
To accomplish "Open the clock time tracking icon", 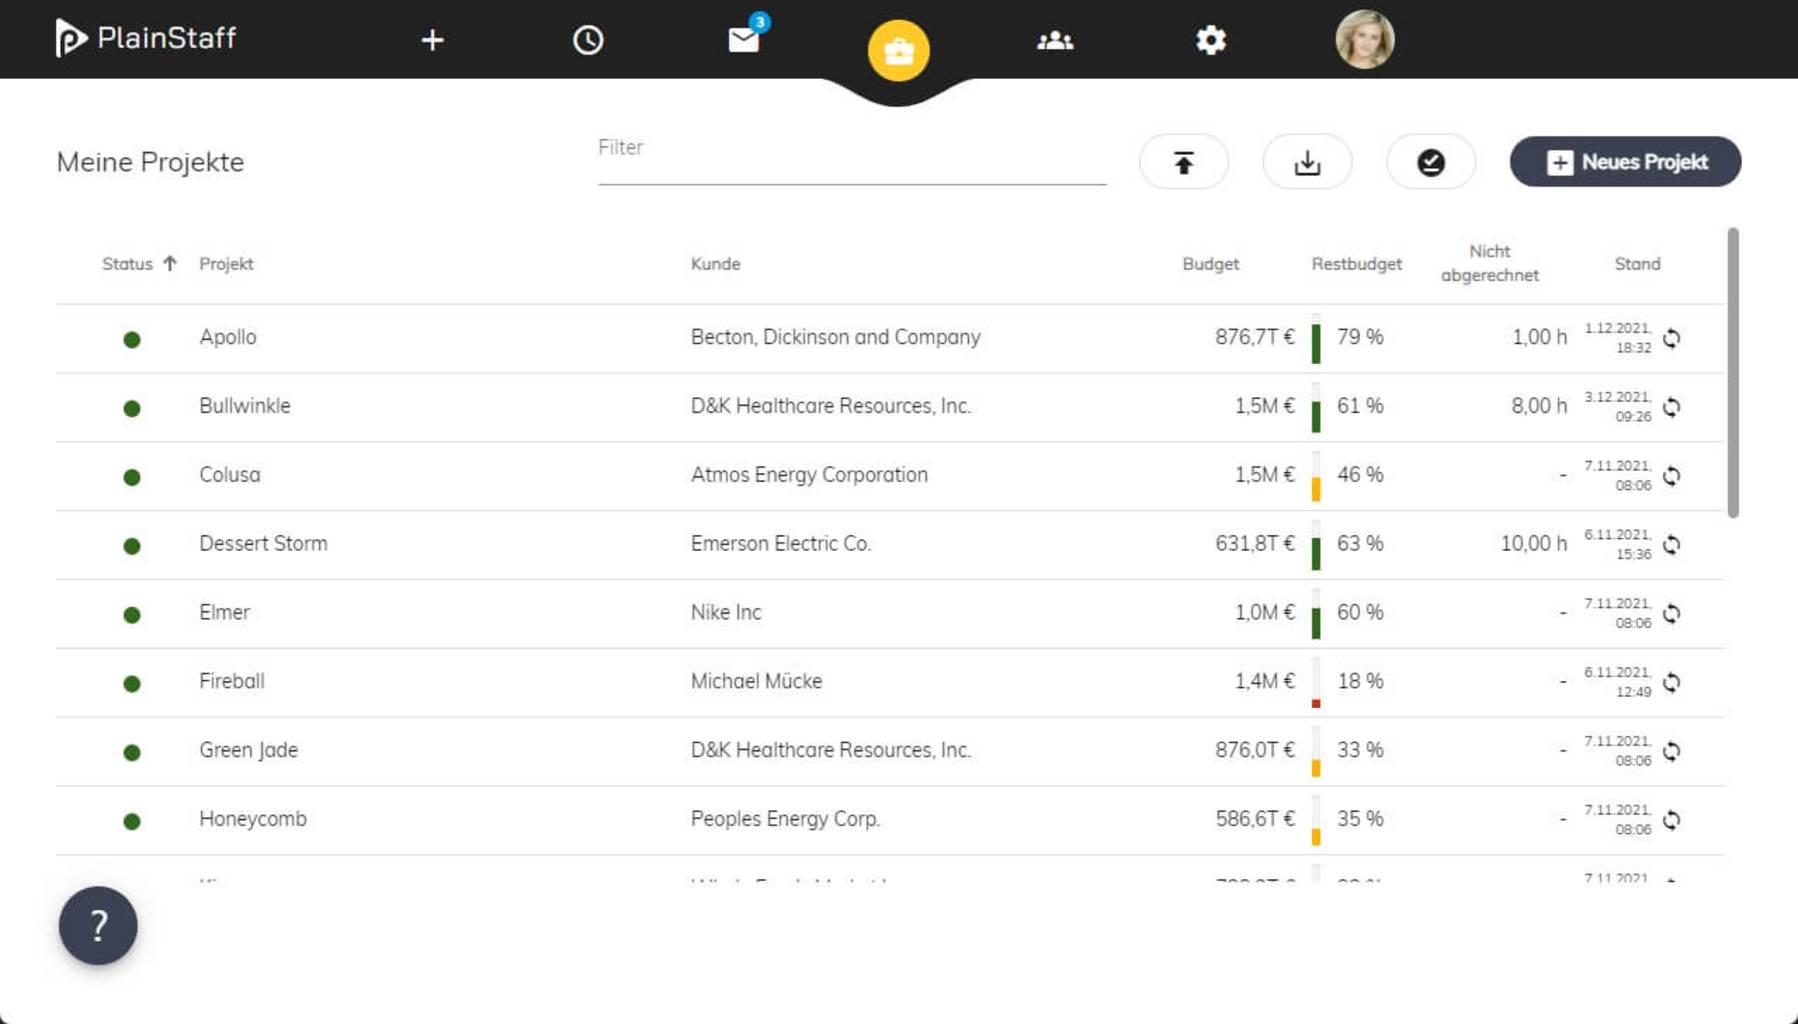I will click(x=588, y=40).
